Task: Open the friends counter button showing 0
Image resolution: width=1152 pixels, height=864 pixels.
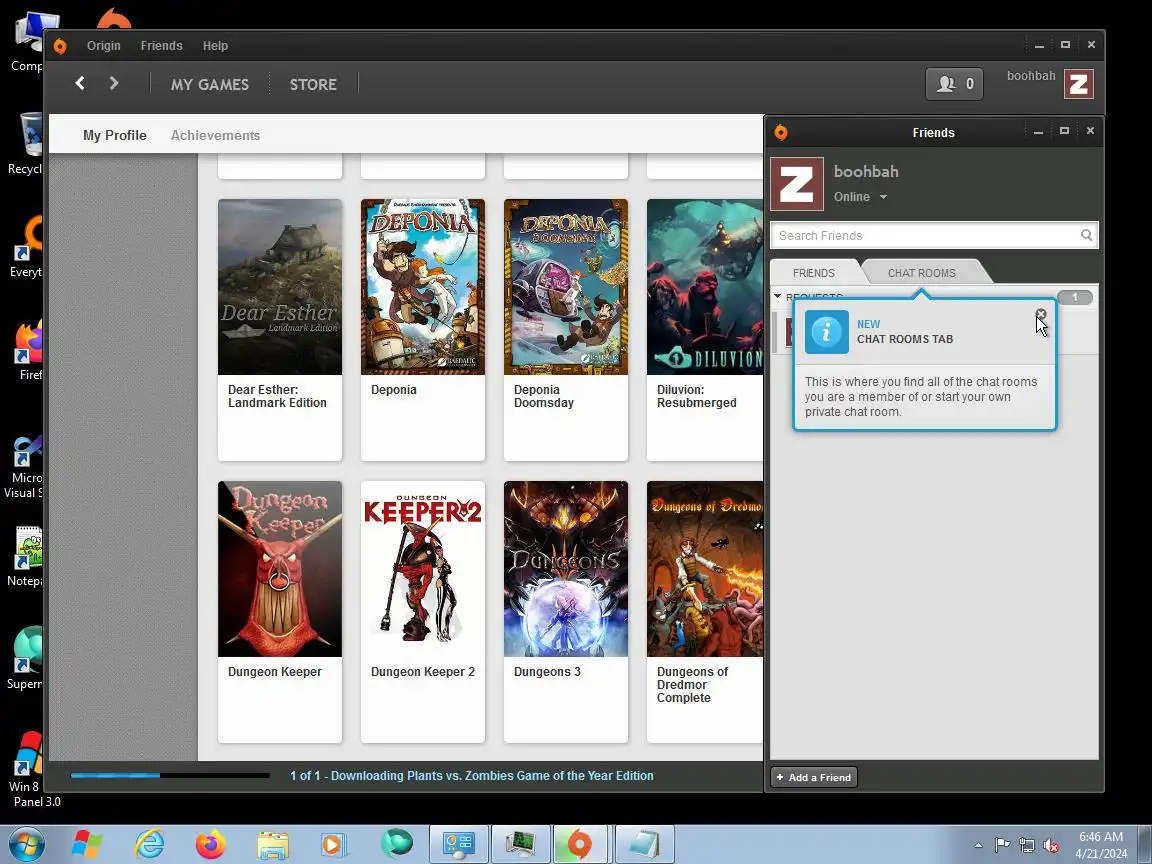Action: point(954,84)
